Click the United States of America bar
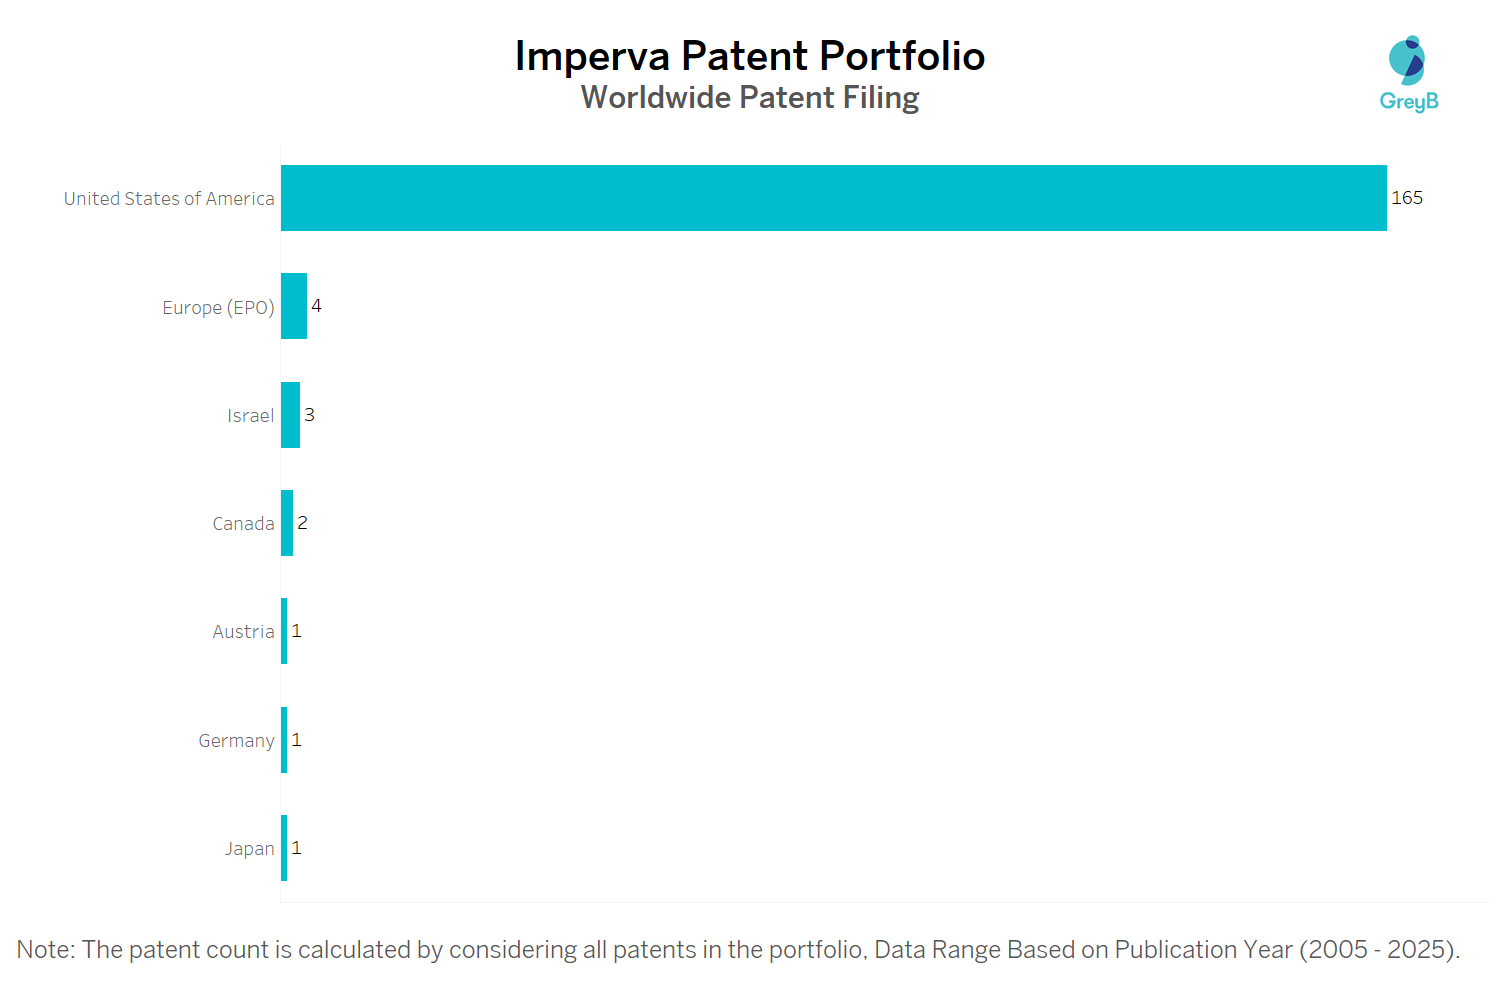This screenshot has height=1000, width=1500. point(833,198)
